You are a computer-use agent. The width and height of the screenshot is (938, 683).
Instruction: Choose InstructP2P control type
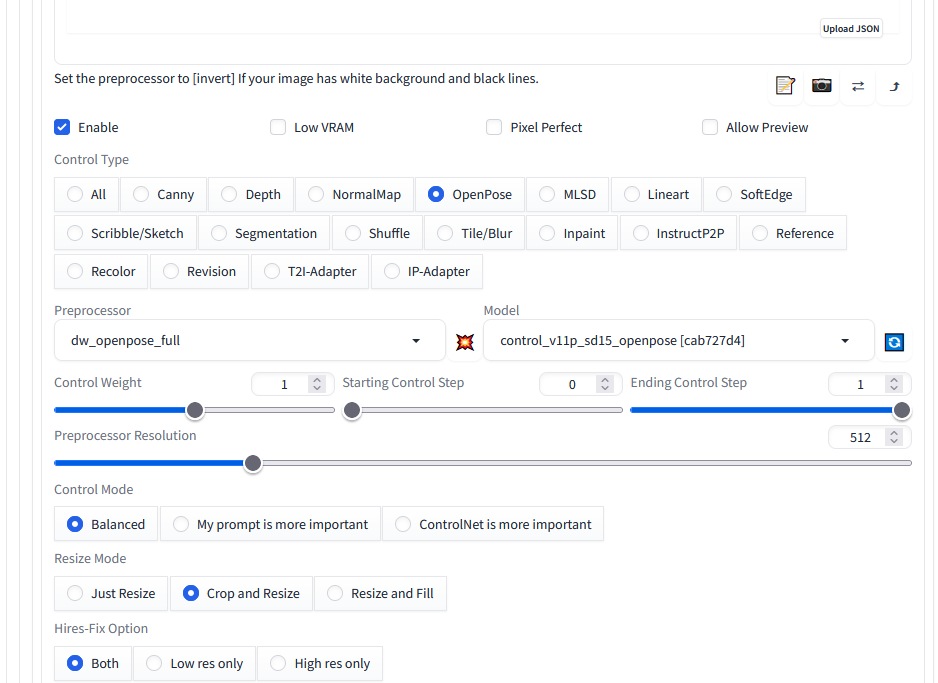click(x=678, y=233)
